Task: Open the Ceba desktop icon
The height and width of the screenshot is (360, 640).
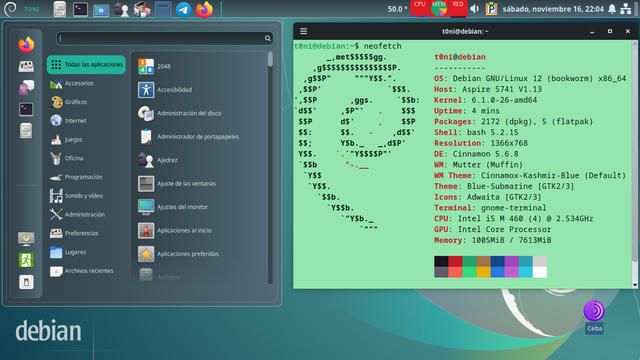Action: 594,317
